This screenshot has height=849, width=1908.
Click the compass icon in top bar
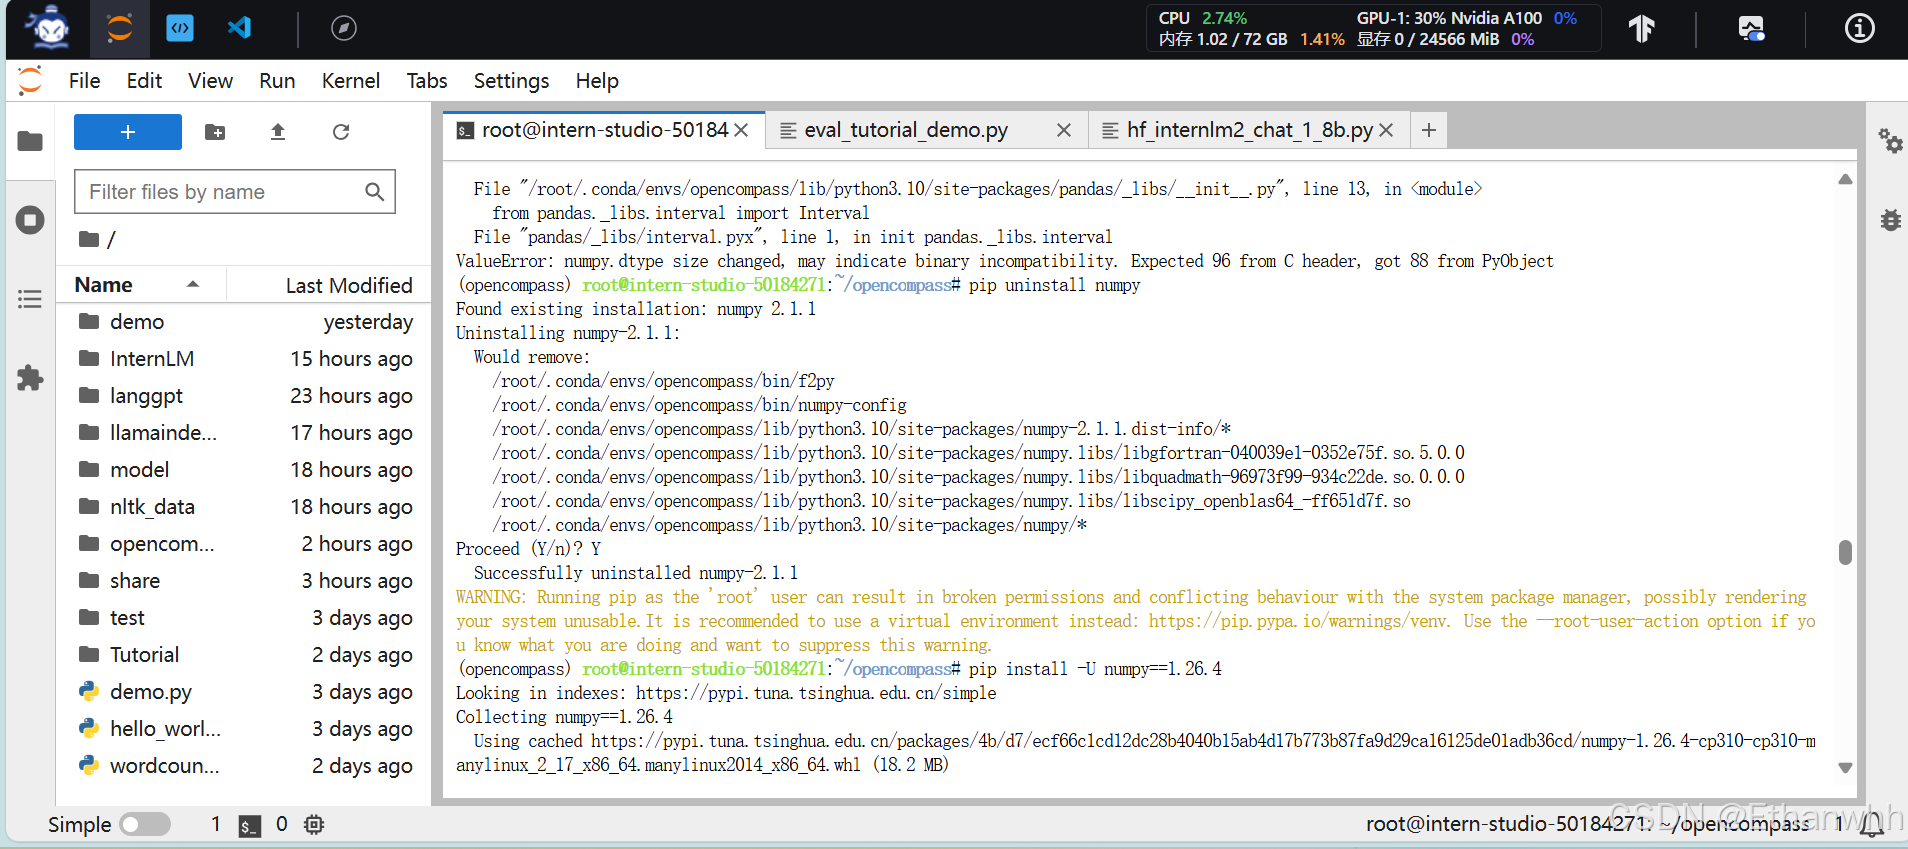tap(343, 28)
